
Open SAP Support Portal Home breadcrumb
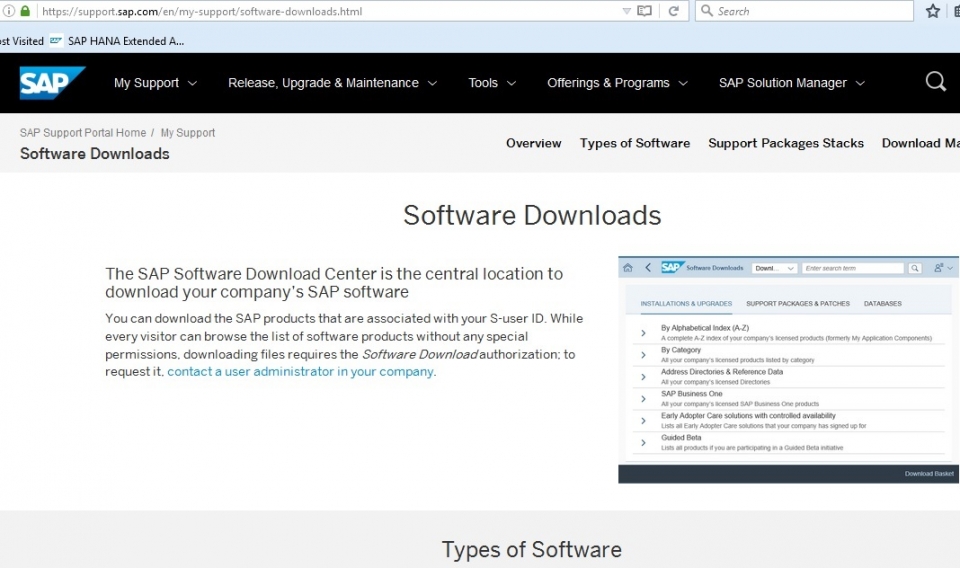click(83, 132)
